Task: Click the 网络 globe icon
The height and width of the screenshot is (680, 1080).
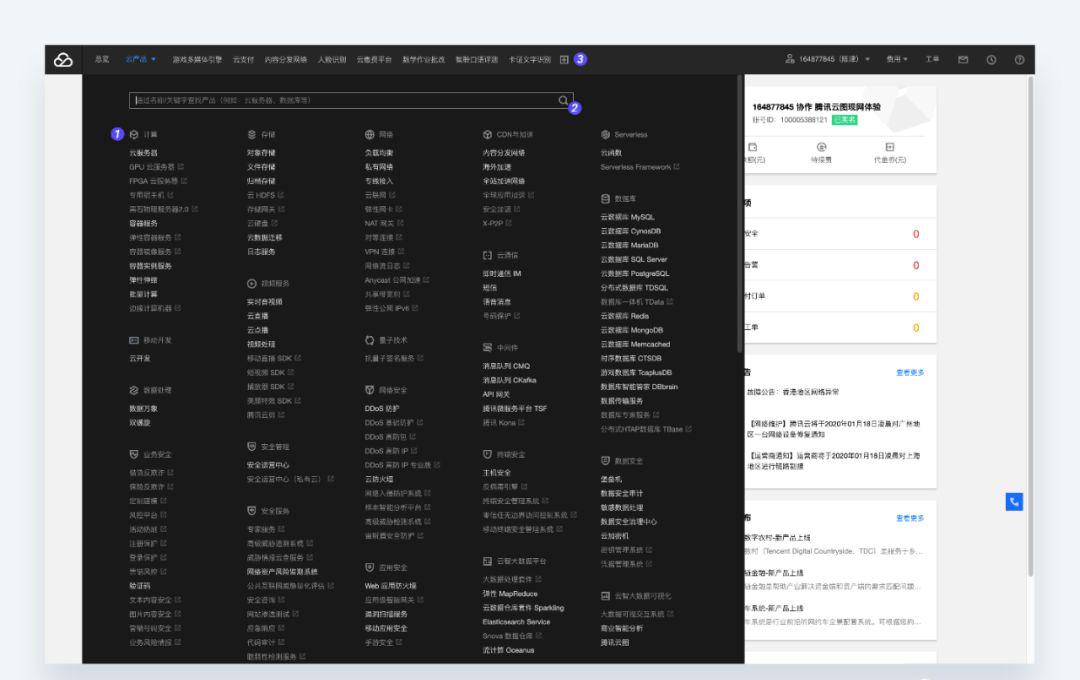Action: [370, 135]
